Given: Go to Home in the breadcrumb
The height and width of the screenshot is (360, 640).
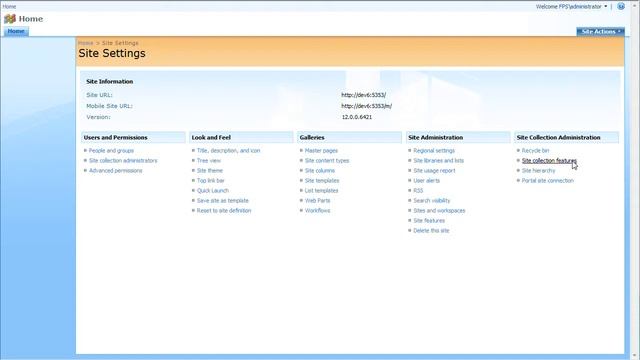Looking at the screenshot, I should (x=86, y=43).
